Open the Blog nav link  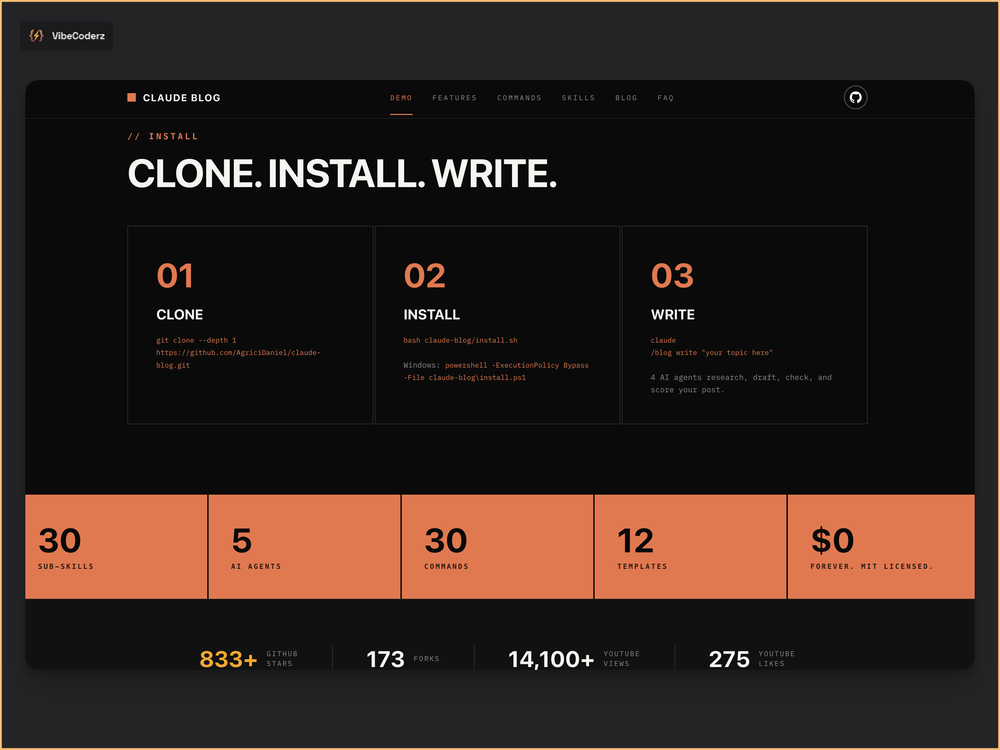[x=626, y=98]
